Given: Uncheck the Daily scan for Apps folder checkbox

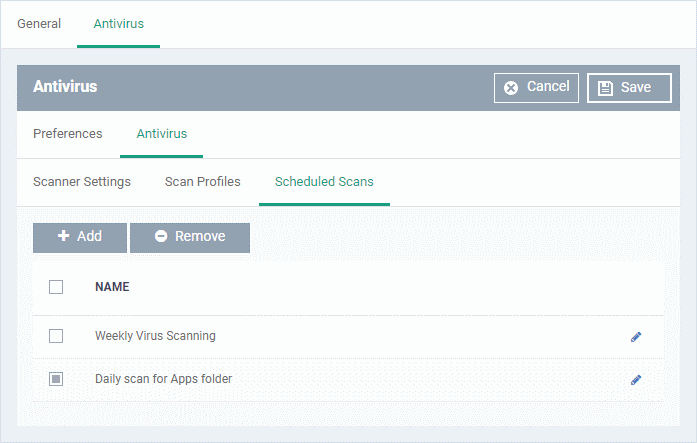Looking at the screenshot, I should [56, 379].
